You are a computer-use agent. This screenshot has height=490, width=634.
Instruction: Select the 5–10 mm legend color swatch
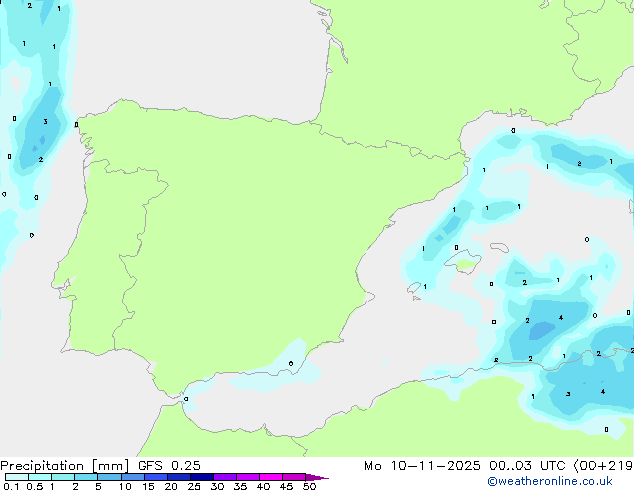click(109, 477)
